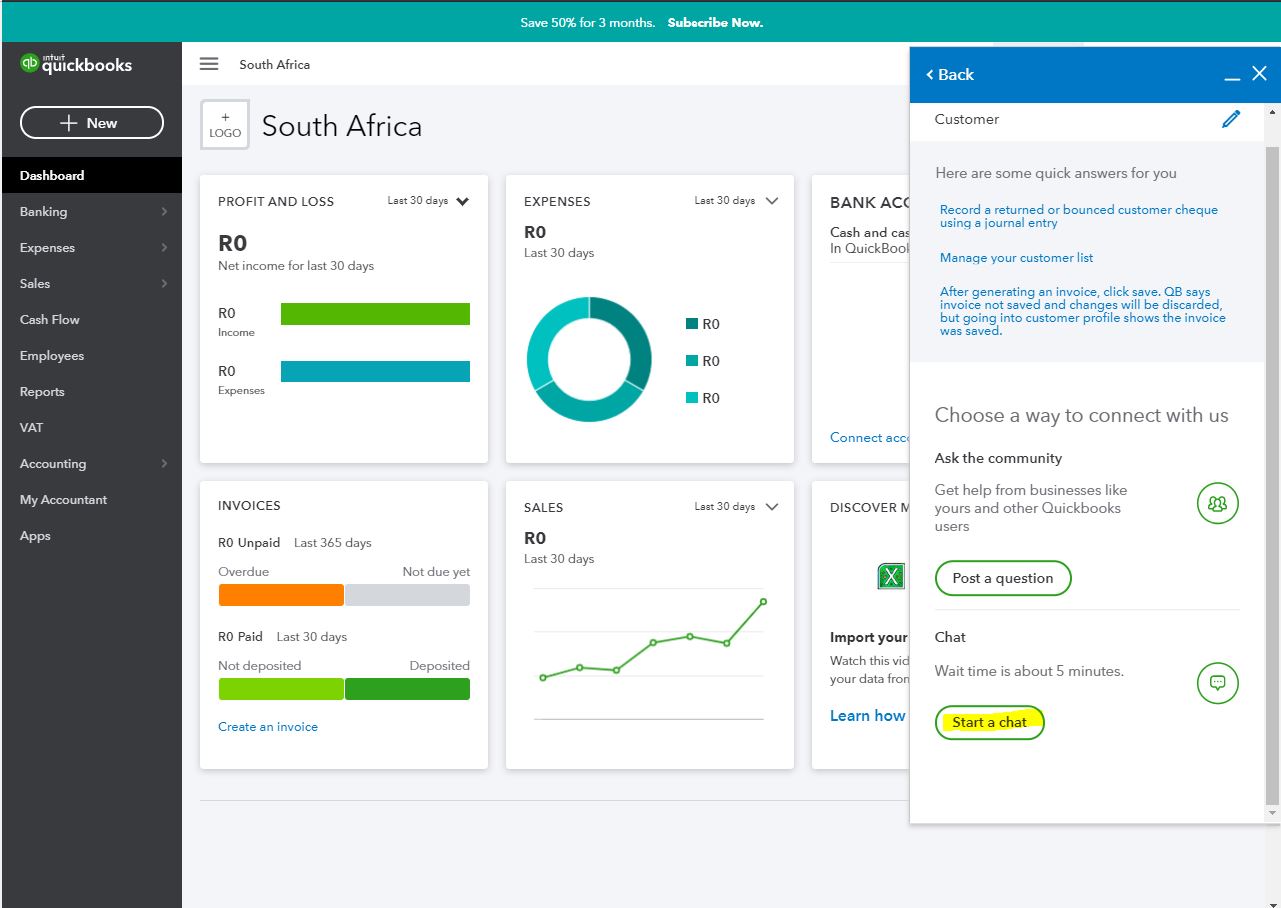Click the add LOGO placeholder box
This screenshot has height=908, width=1281.
[x=225, y=125]
